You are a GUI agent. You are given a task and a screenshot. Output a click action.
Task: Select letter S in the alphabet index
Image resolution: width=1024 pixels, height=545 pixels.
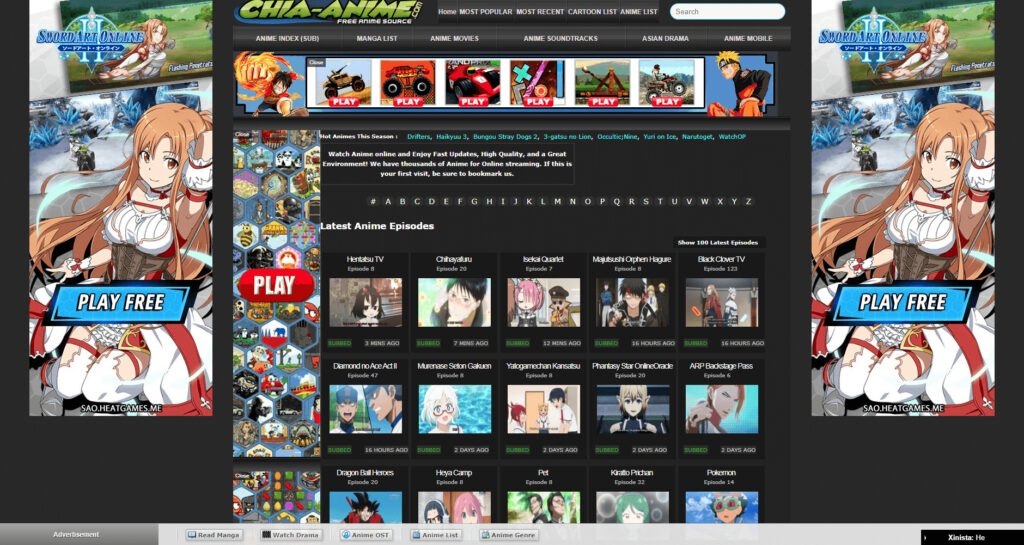(x=646, y=202)
